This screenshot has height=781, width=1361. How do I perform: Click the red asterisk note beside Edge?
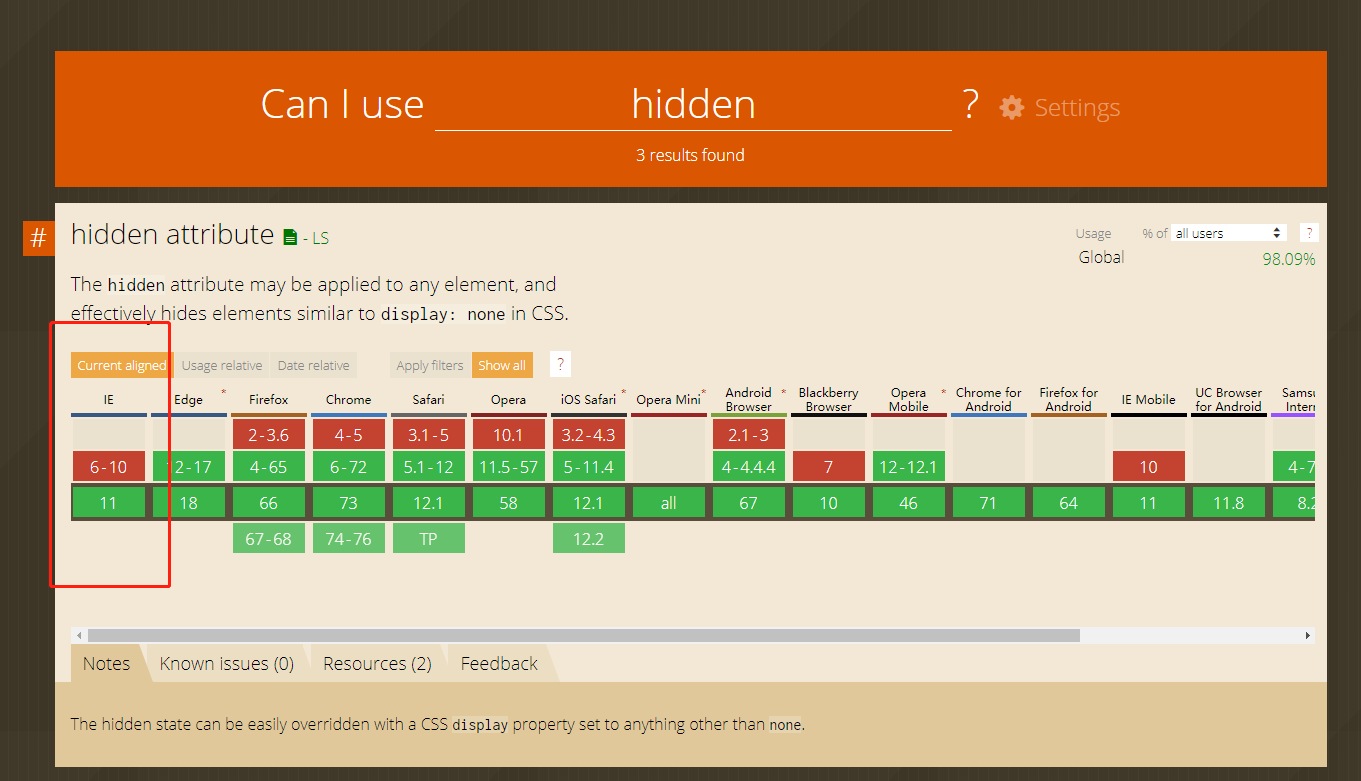pos(223,392)
